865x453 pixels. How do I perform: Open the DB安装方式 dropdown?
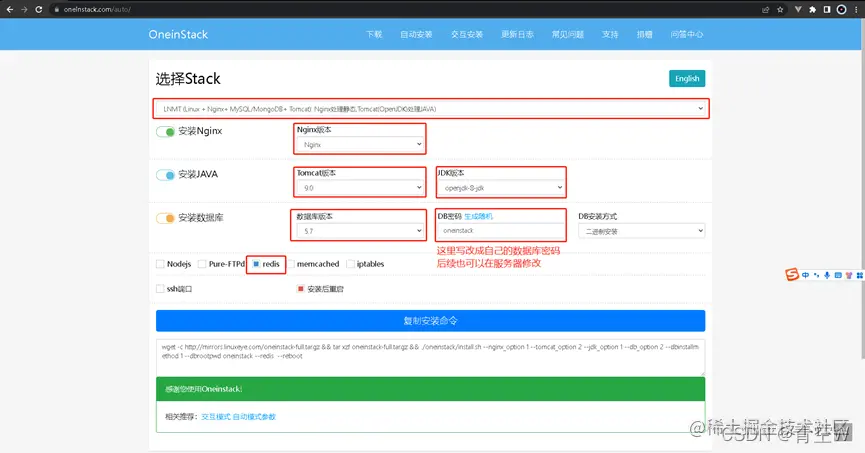pos(642,231)
